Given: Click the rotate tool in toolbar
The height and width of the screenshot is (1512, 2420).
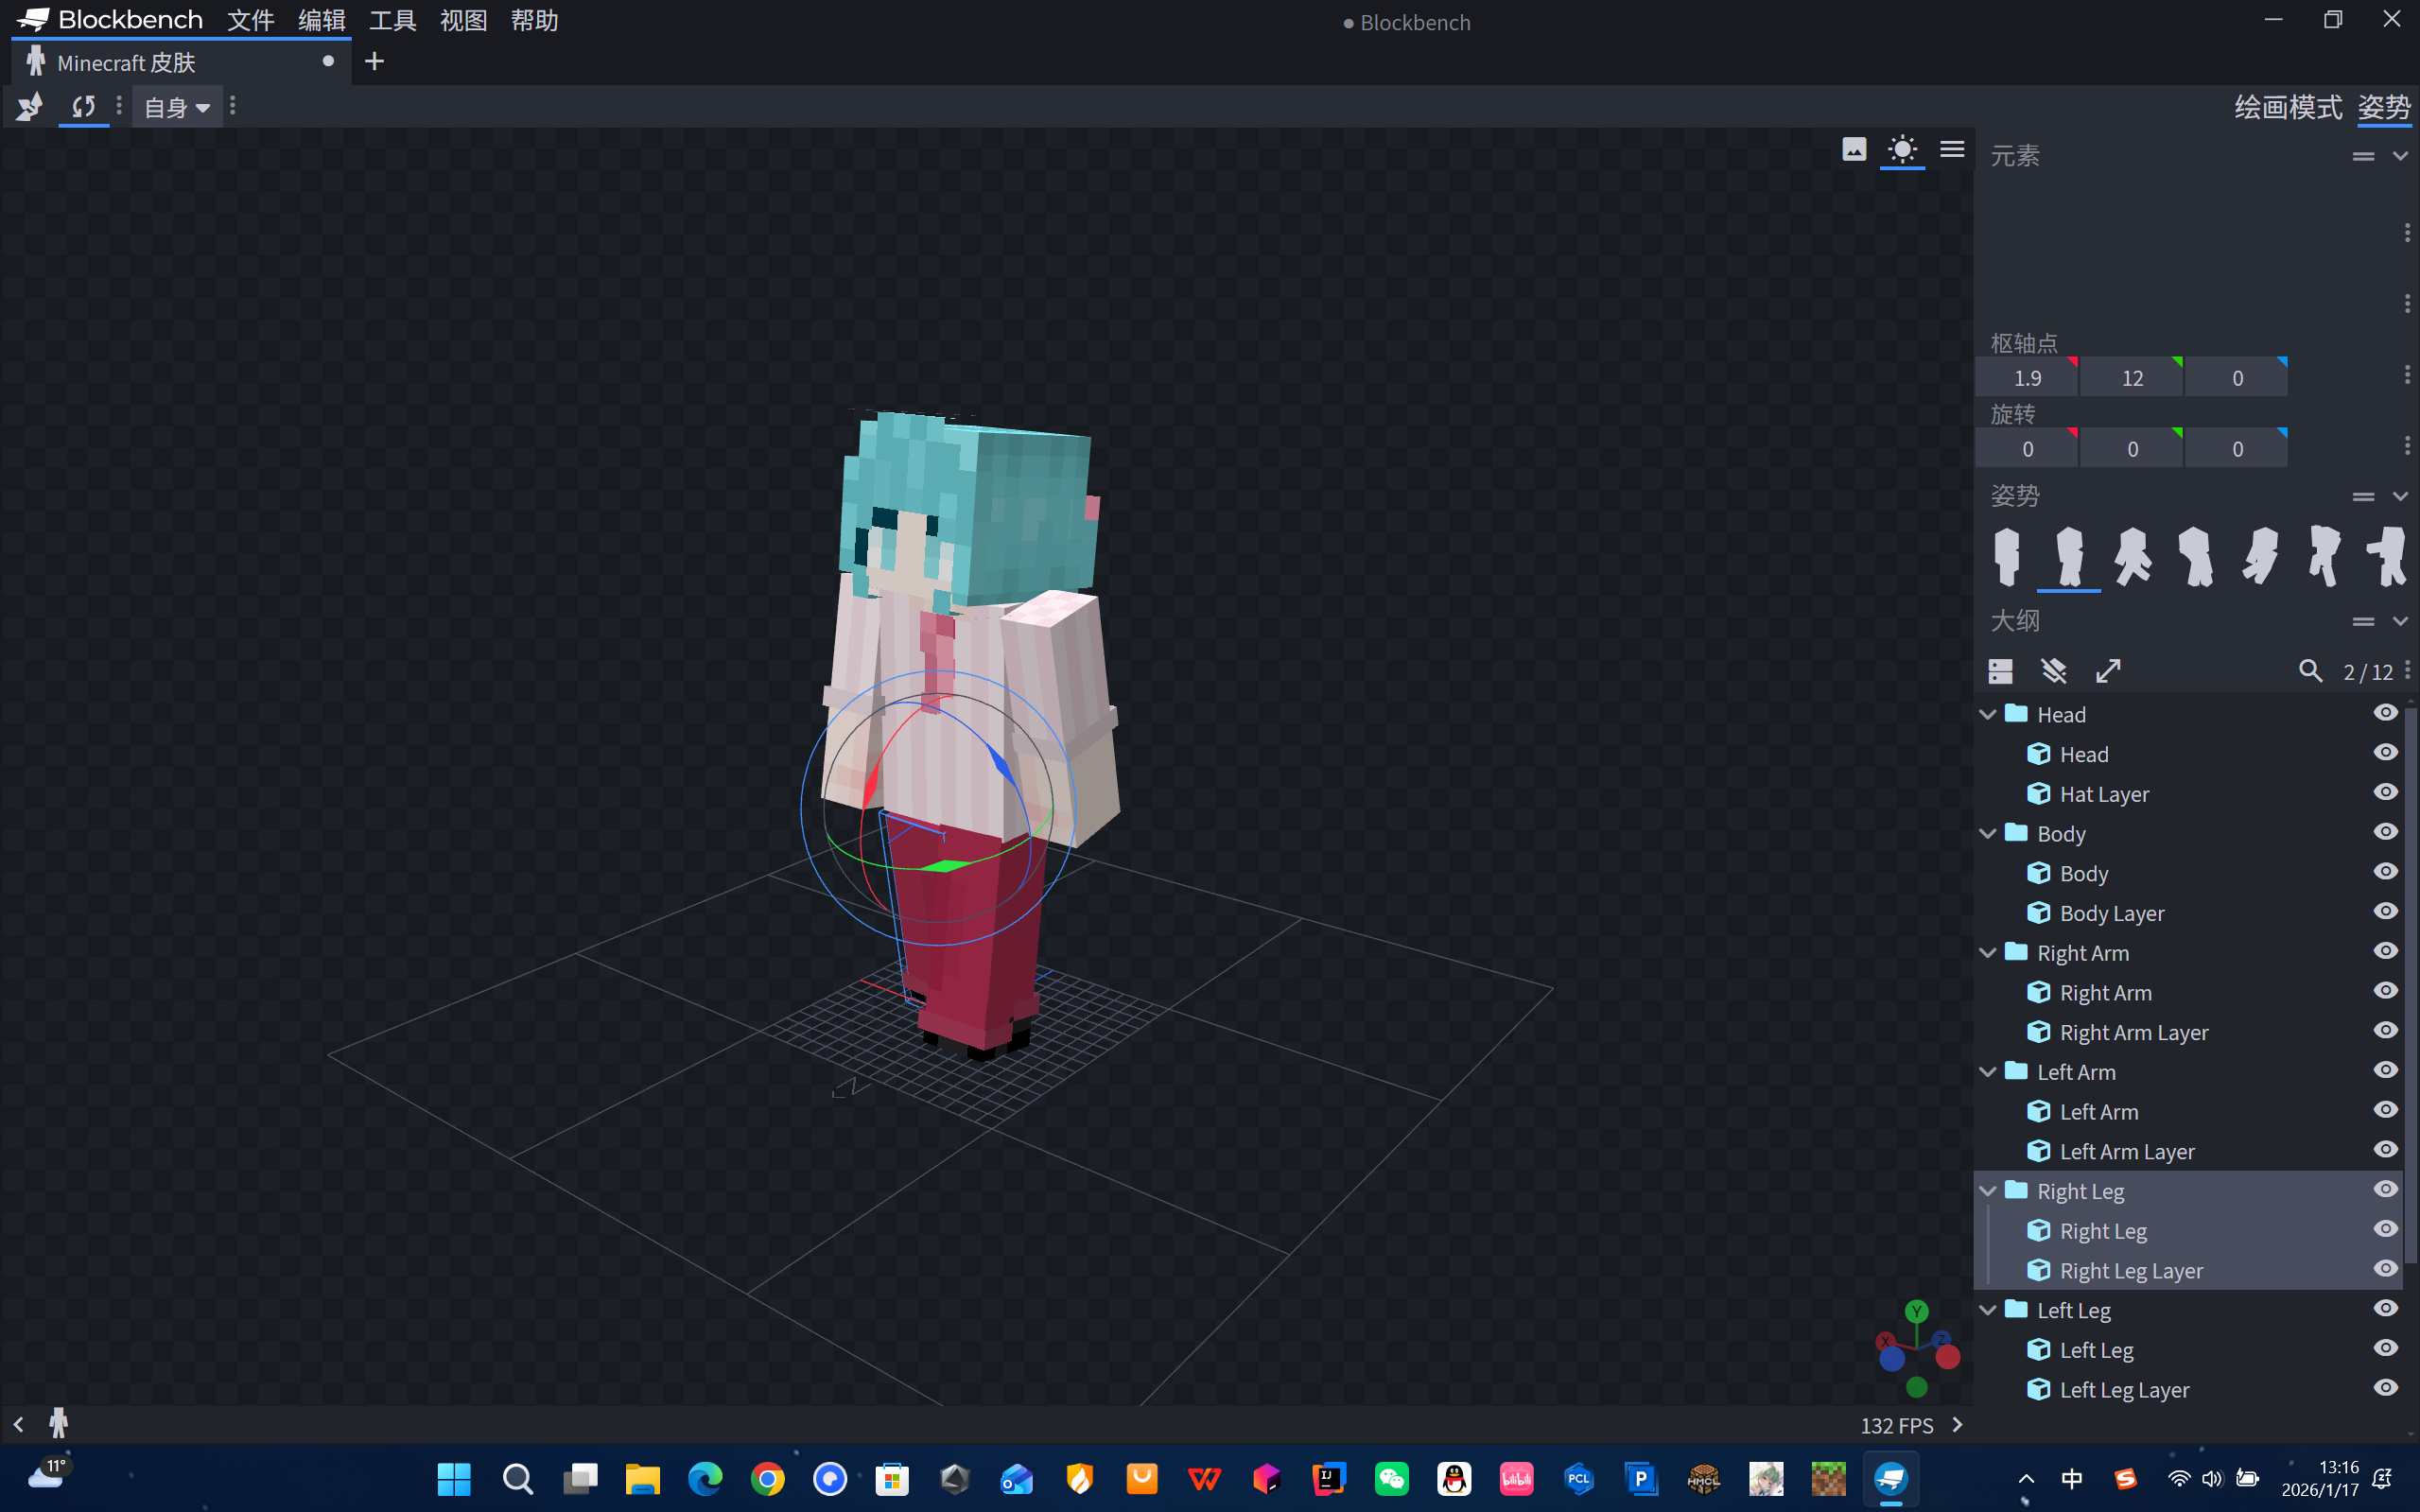Looking at the screenshot, I should 83,106.
